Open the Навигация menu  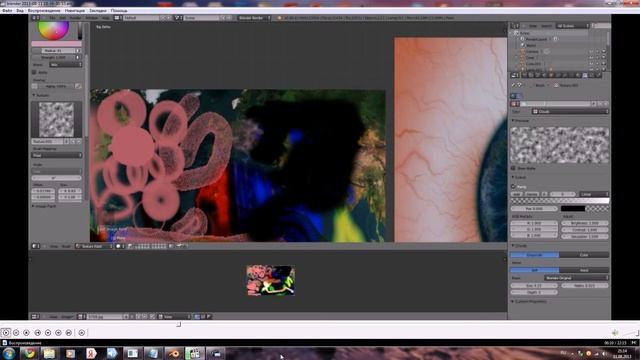(x=75, y=11)
